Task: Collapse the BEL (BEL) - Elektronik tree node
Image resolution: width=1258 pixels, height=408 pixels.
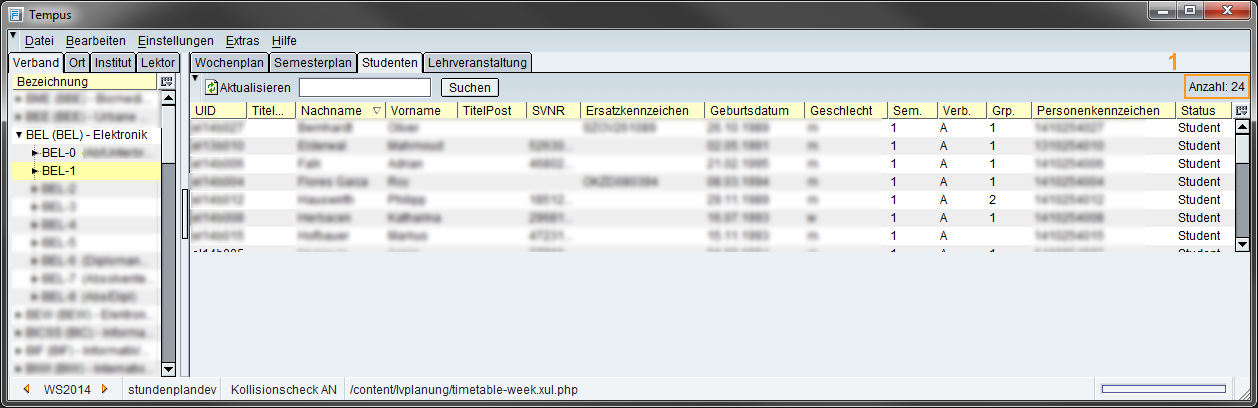Action: pos(19,135)
